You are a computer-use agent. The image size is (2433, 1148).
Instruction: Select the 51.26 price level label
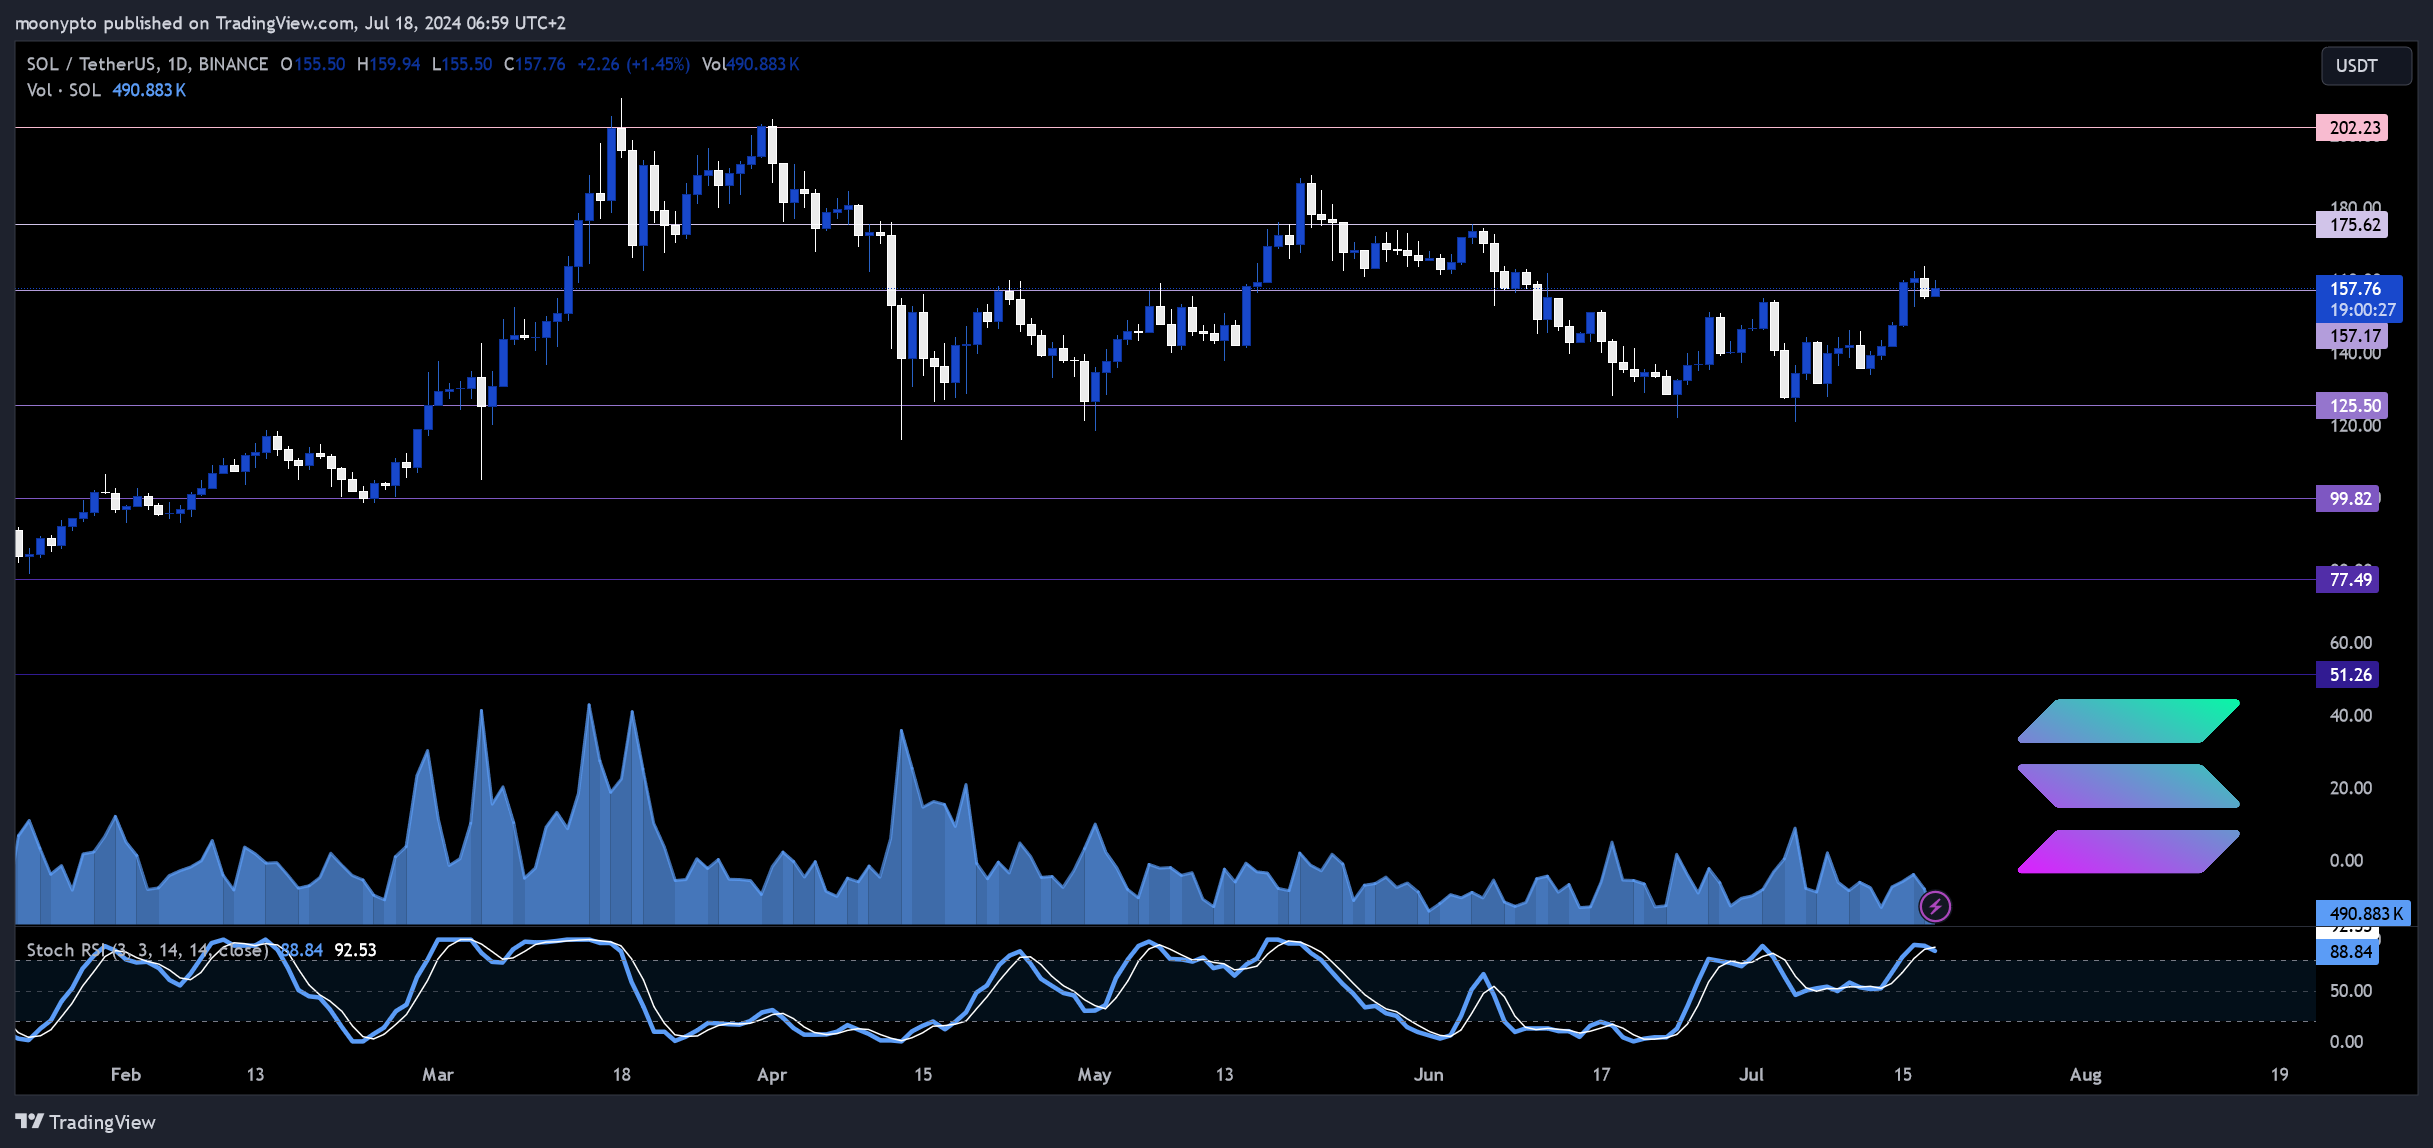tap(2347, 675)
